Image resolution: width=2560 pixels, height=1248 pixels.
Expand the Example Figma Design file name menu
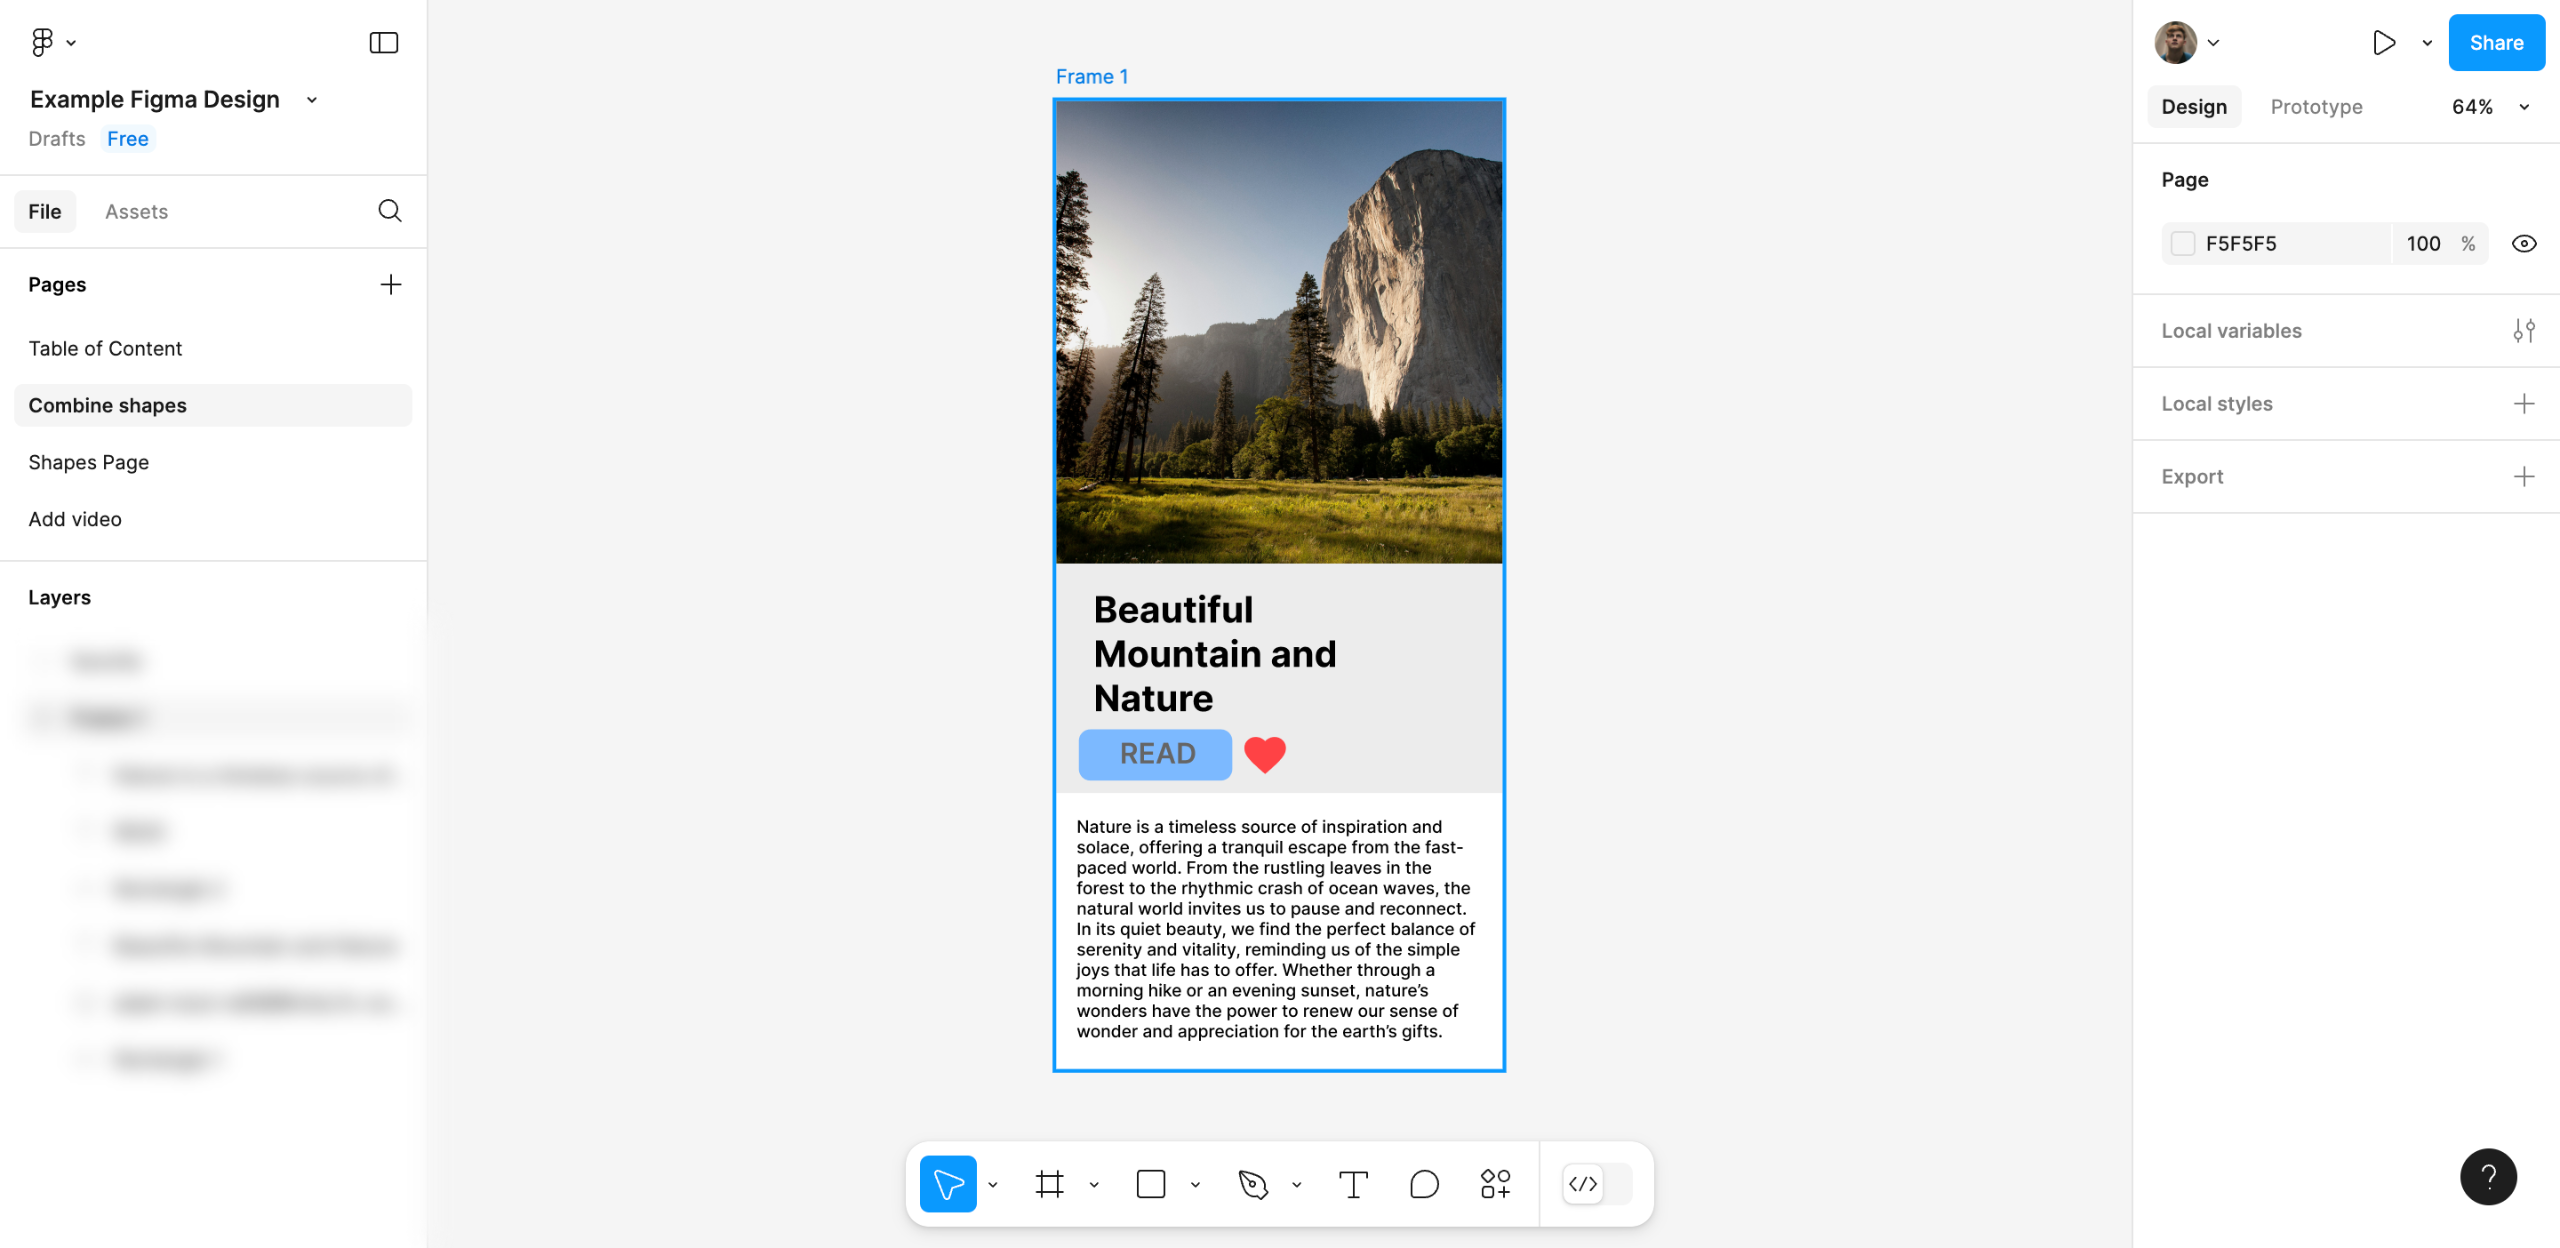click(x=312, y=100)
